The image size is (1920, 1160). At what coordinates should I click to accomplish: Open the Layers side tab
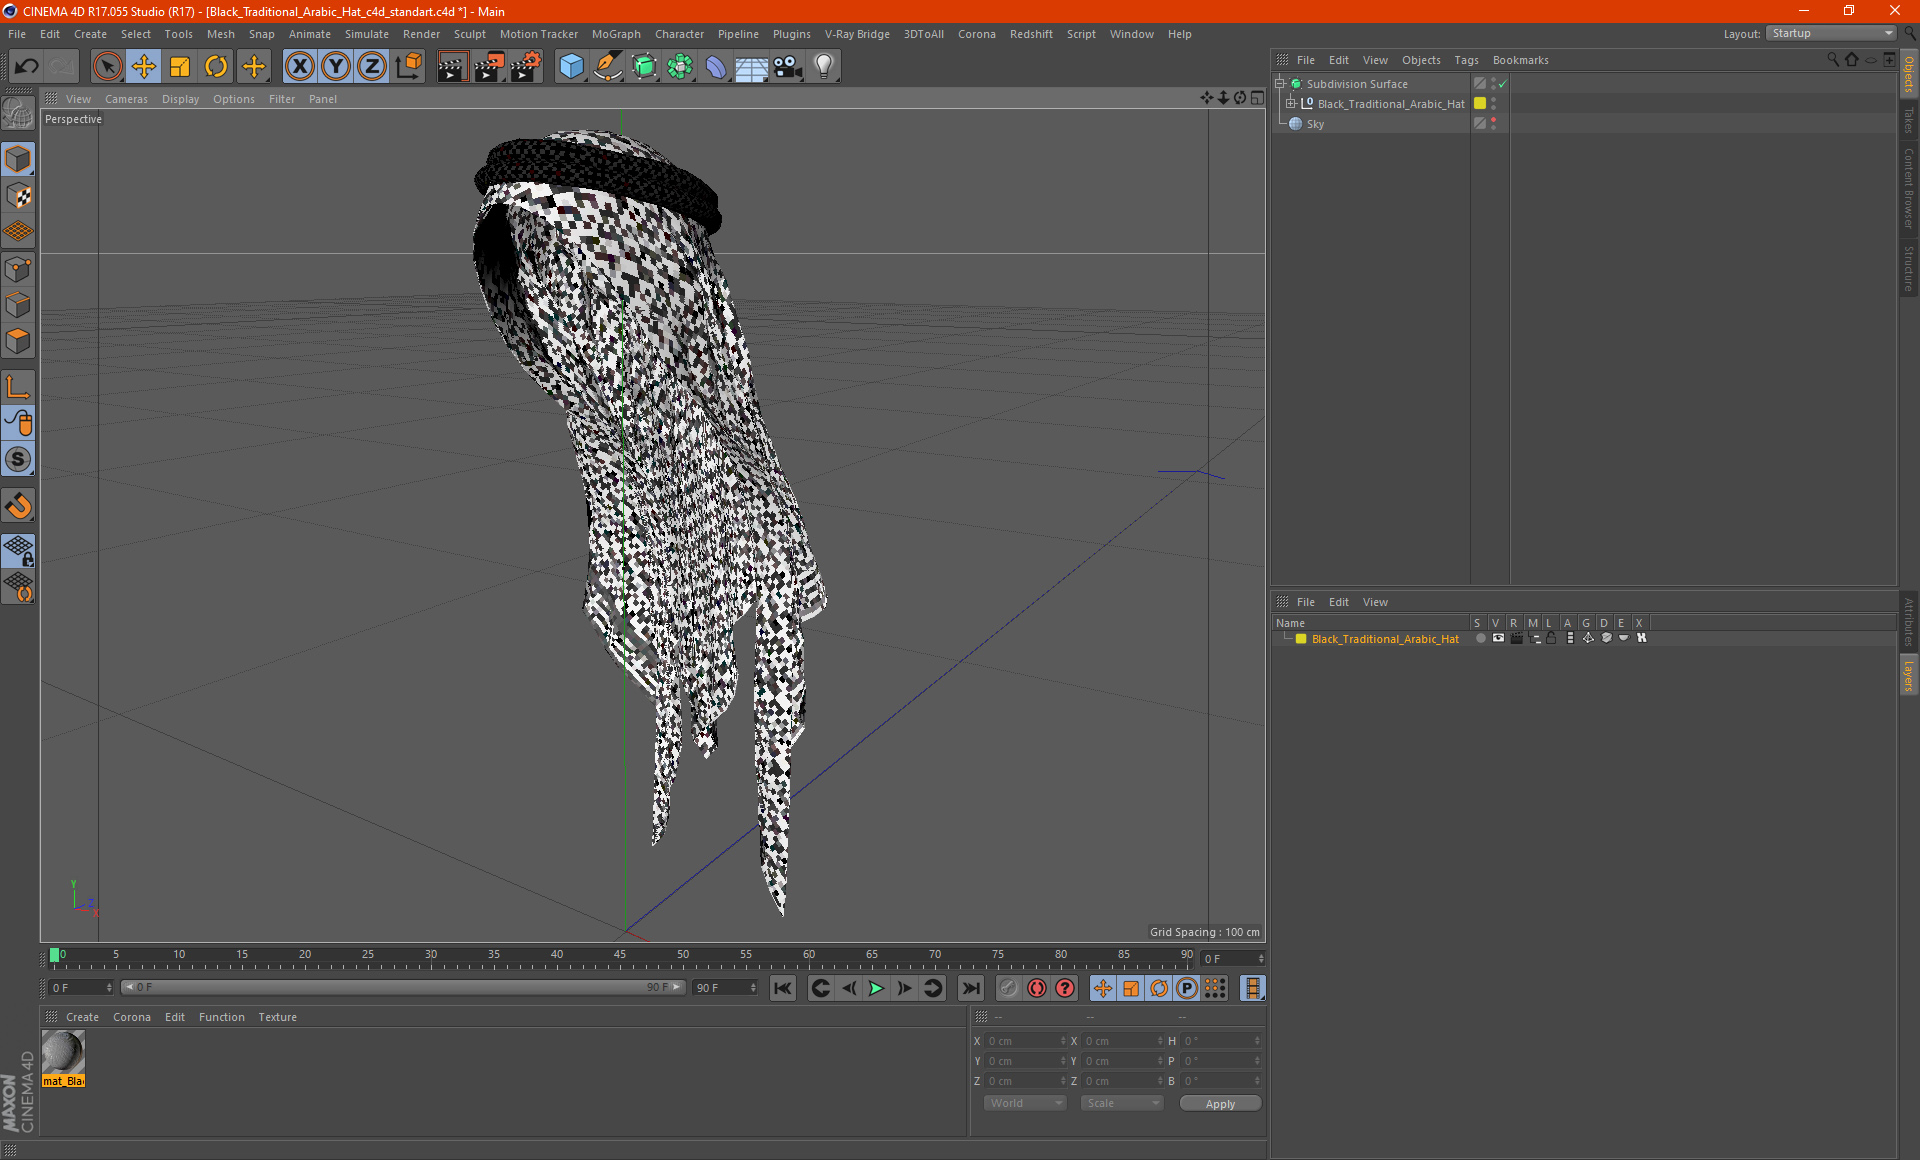click(1908, 675)
